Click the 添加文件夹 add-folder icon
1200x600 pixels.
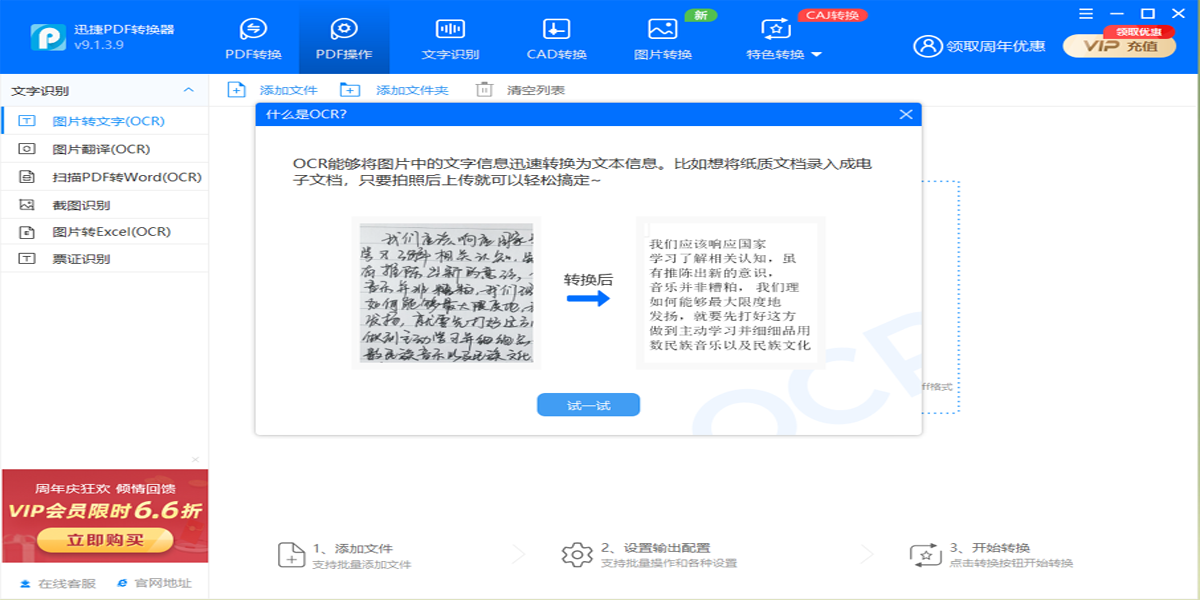coord(349,89)
